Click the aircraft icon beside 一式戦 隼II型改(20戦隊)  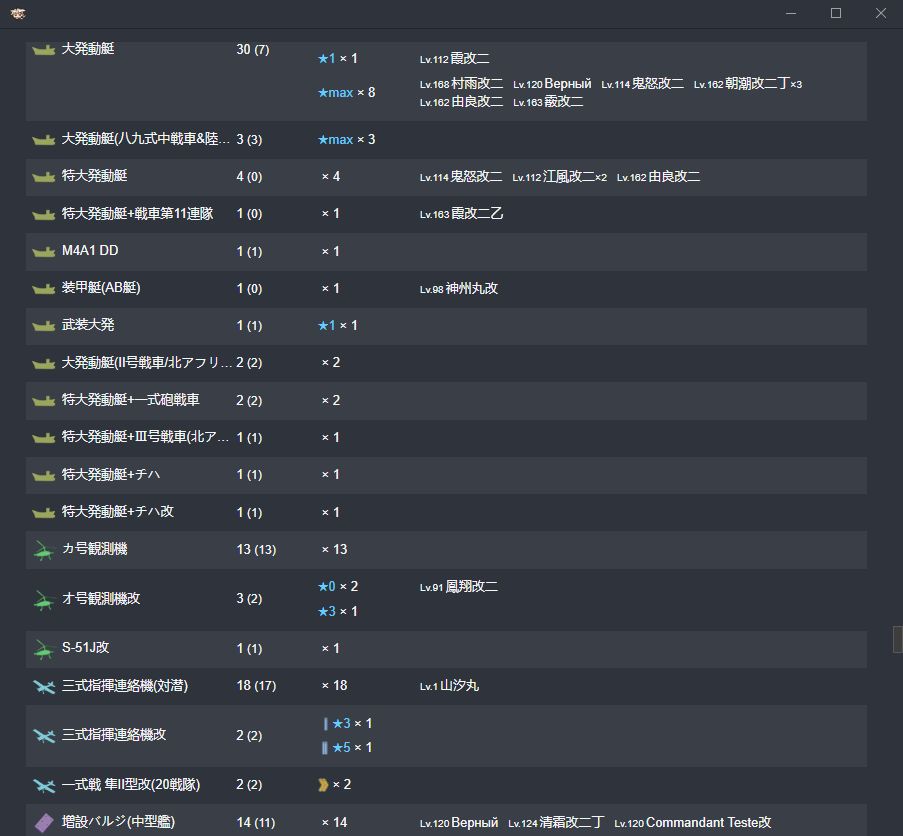[x=44, y=785]
